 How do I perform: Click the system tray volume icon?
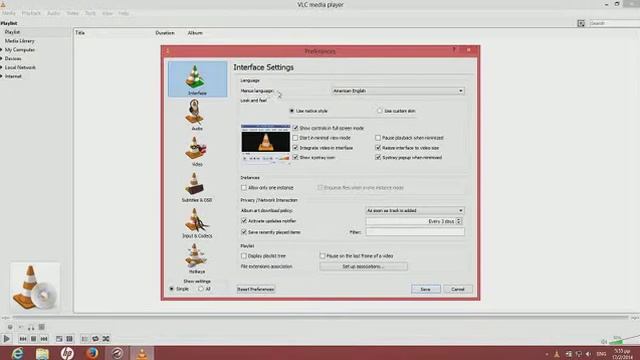tap(588, 354)
